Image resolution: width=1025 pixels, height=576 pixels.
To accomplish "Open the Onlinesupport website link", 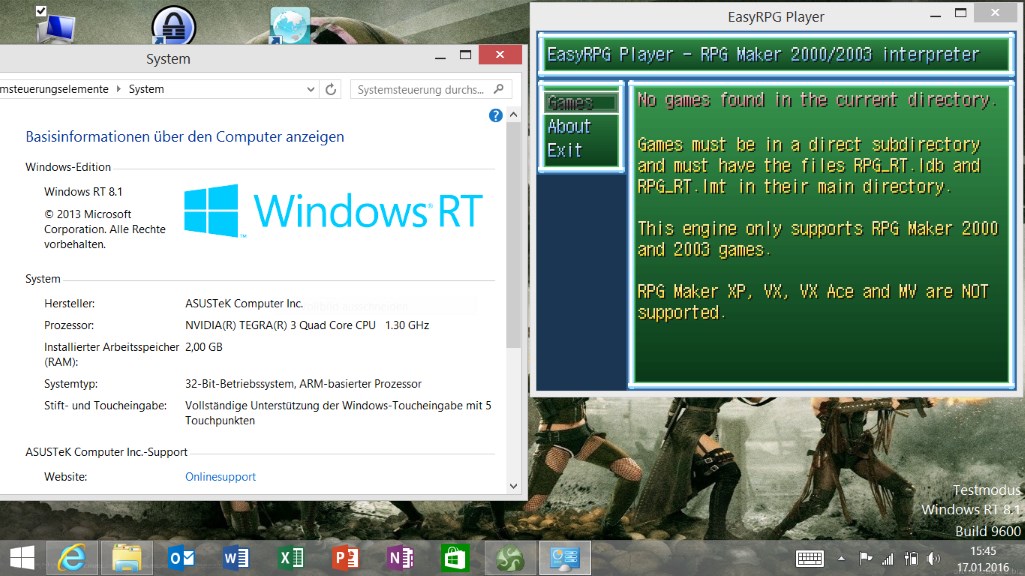I will [x=220, y=477].
